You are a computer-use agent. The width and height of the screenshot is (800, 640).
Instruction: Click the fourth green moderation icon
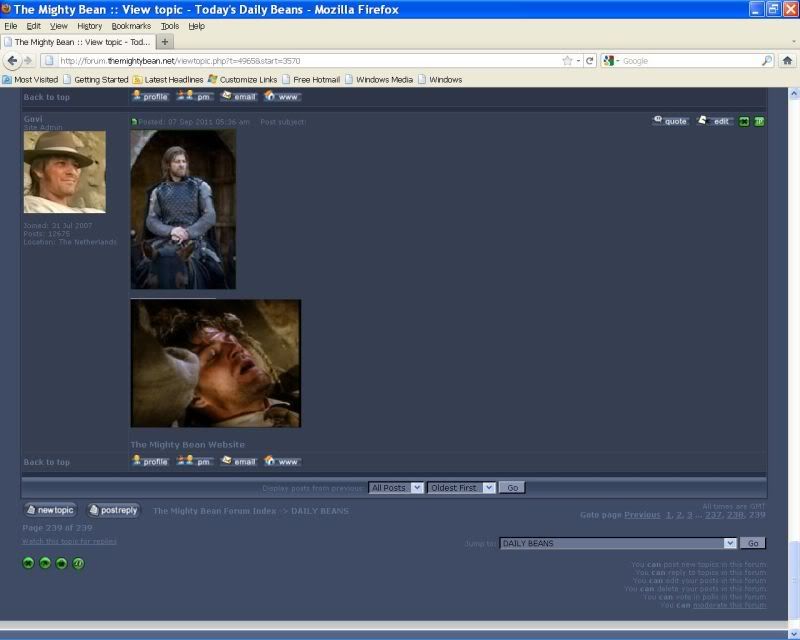click(x=78, y=563)
